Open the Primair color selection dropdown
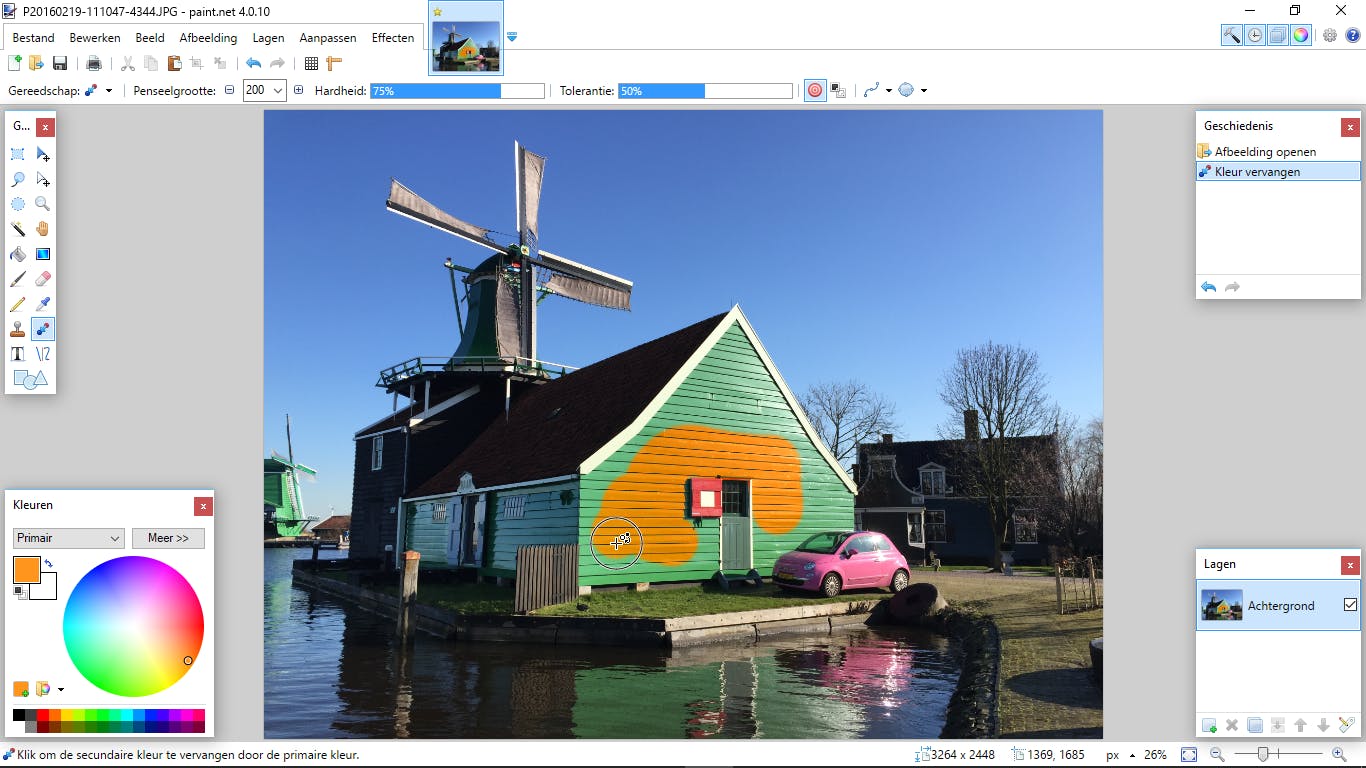1366x768 pixels. tap(68, 538)
